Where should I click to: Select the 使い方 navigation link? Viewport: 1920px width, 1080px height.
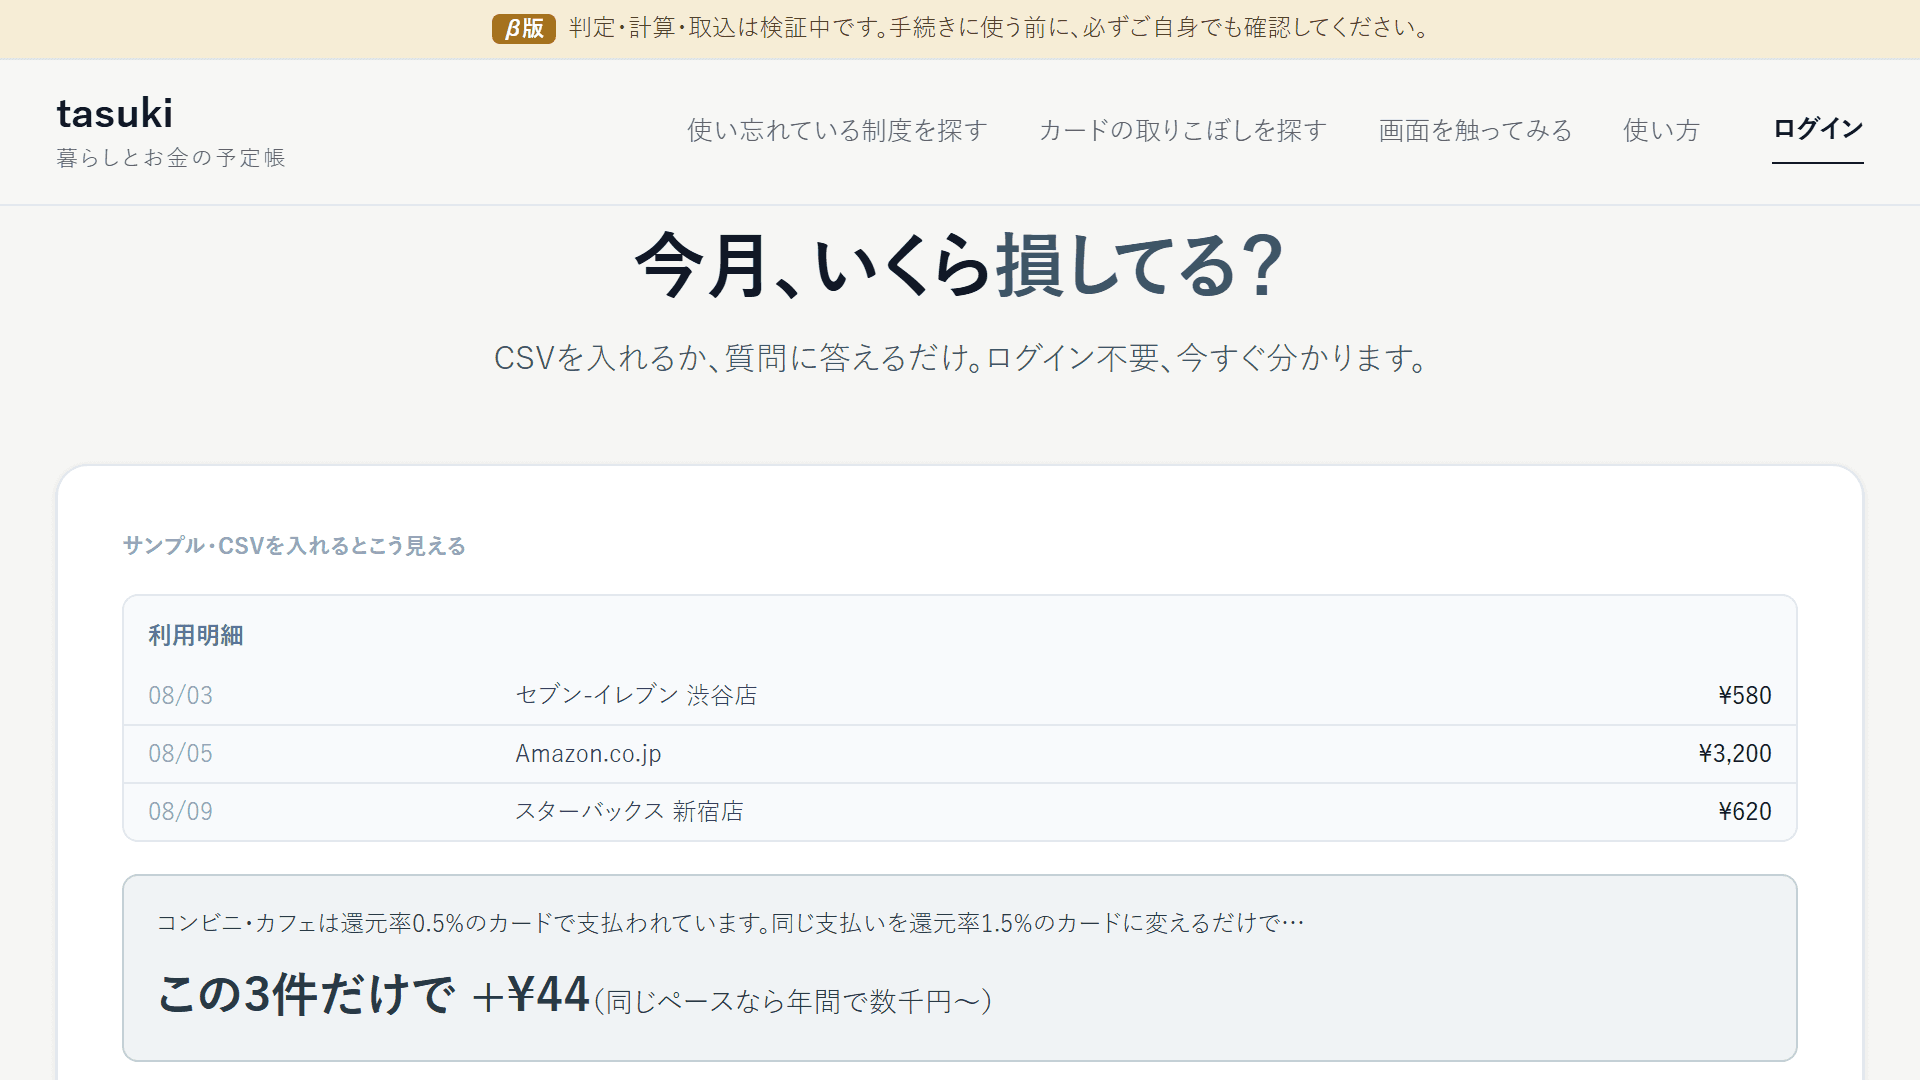1661,131
